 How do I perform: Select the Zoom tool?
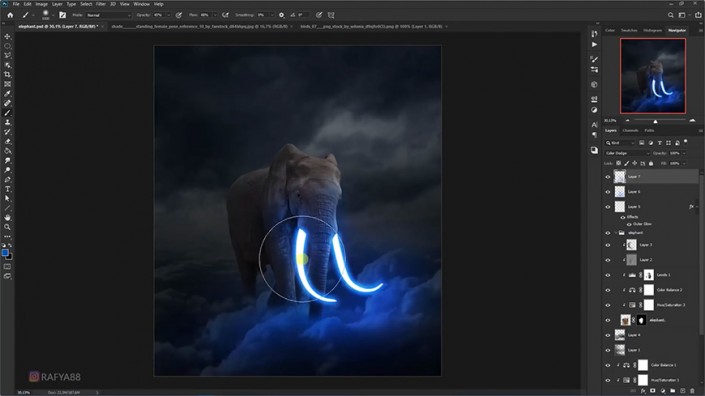pos(7,227)
